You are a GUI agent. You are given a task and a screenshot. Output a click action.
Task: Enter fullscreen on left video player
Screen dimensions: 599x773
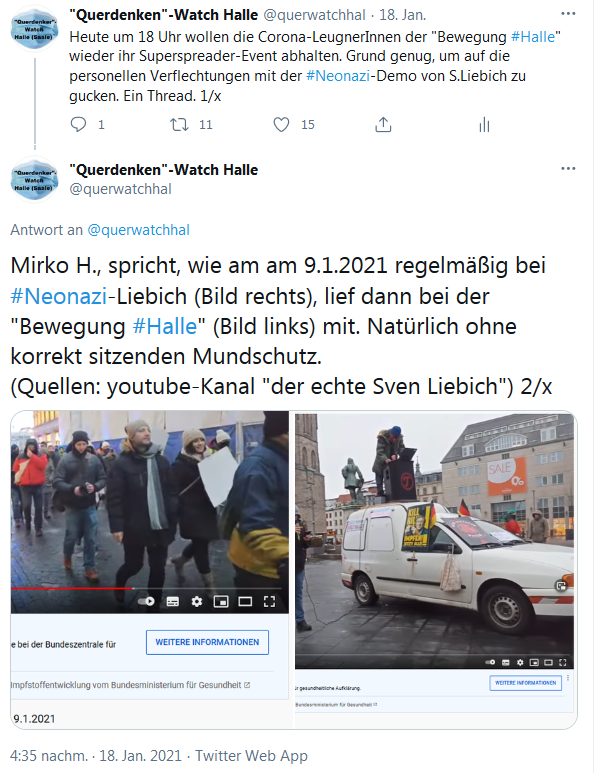269,601
